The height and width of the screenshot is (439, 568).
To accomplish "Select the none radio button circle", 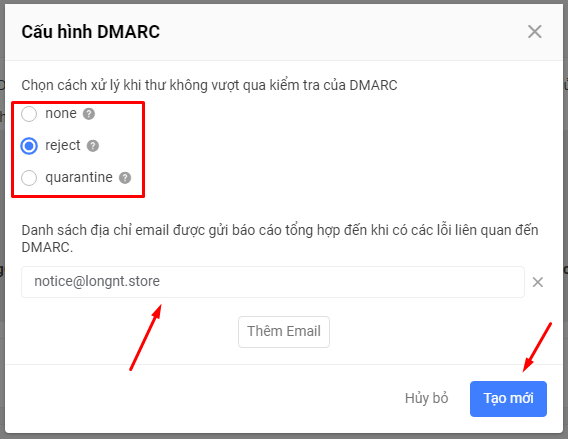I will (x=29, y=114).
